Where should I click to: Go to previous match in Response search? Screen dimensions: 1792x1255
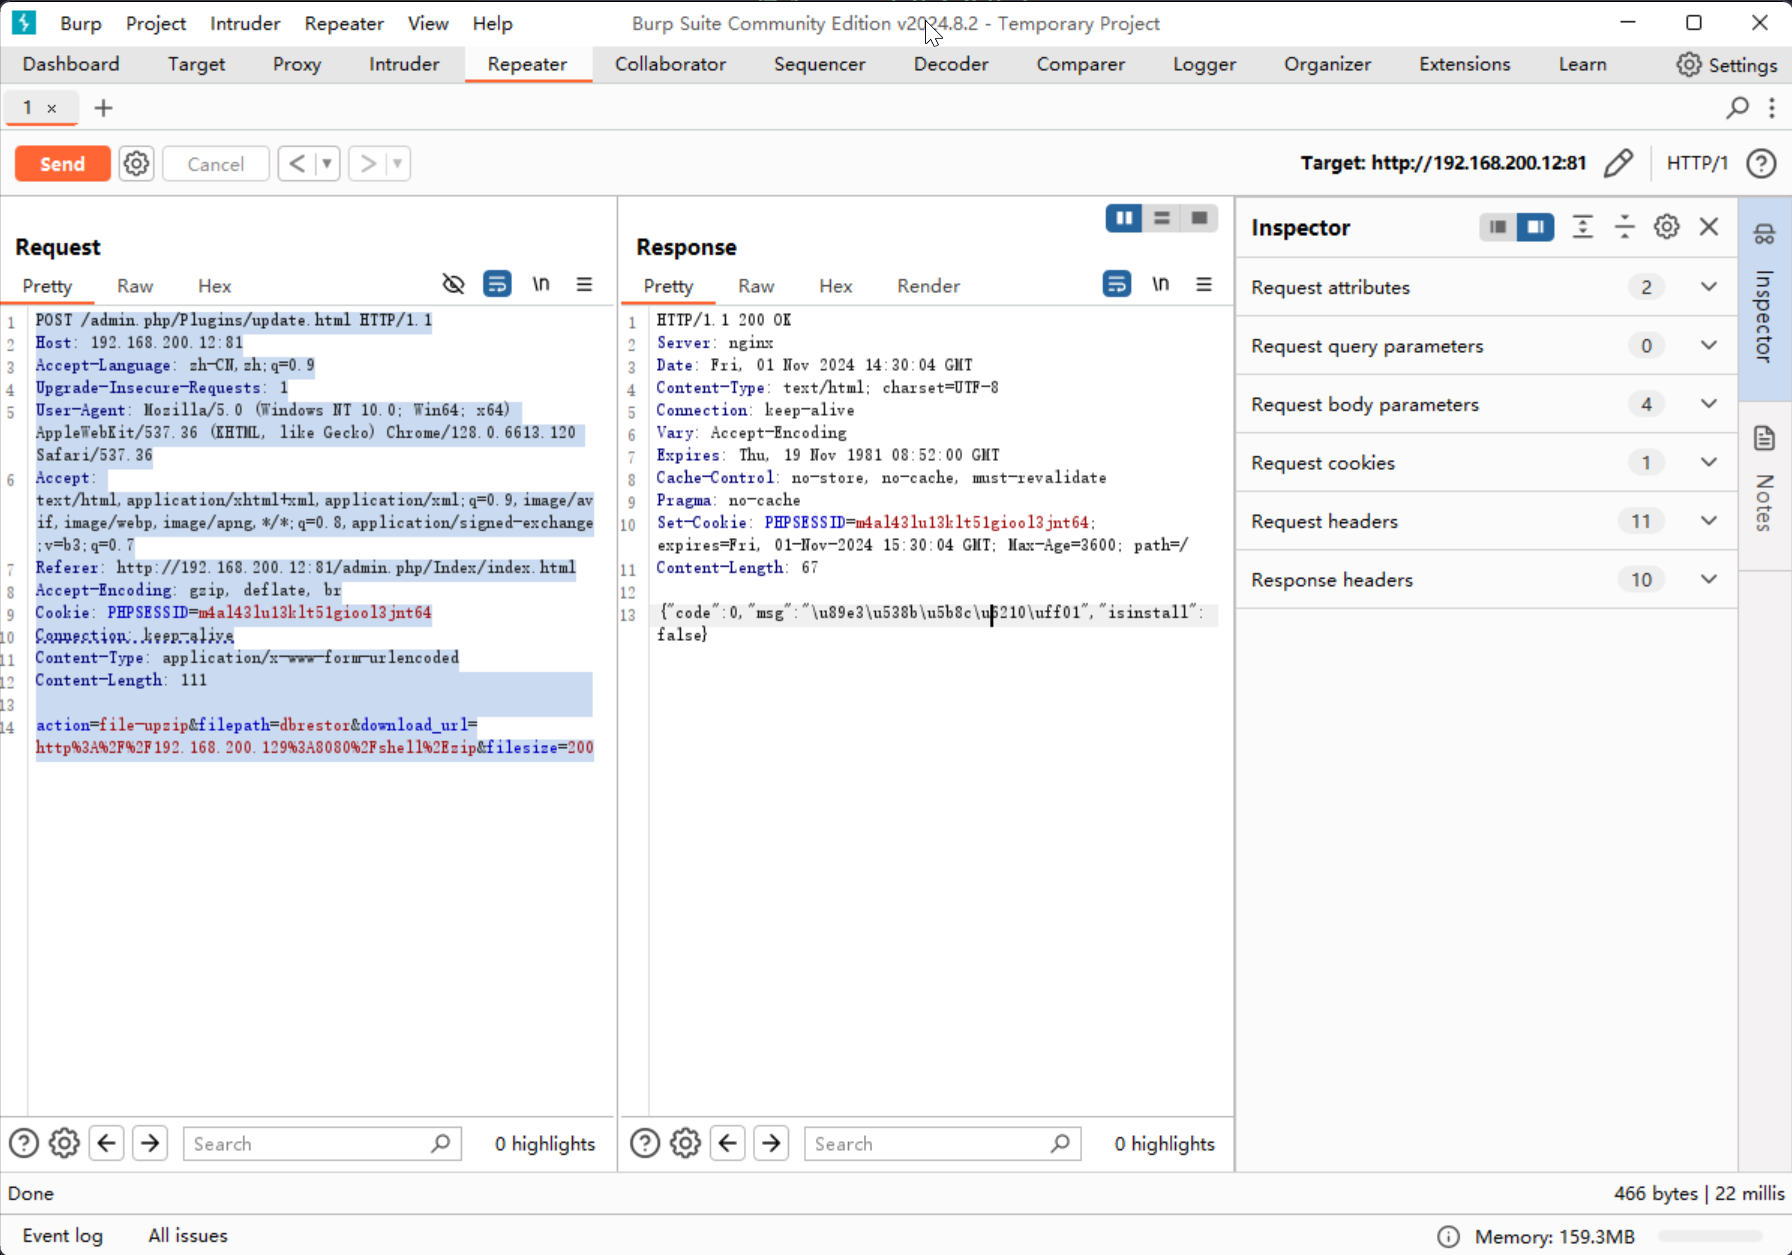[x=728, y=1143]
